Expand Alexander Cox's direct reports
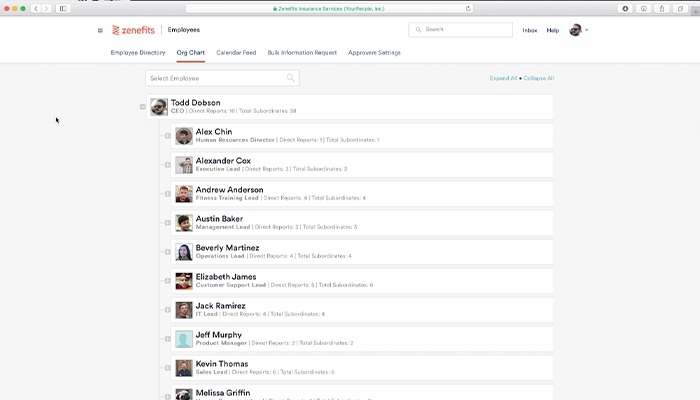This screenshot has width=700, height=400. [167, 165]
